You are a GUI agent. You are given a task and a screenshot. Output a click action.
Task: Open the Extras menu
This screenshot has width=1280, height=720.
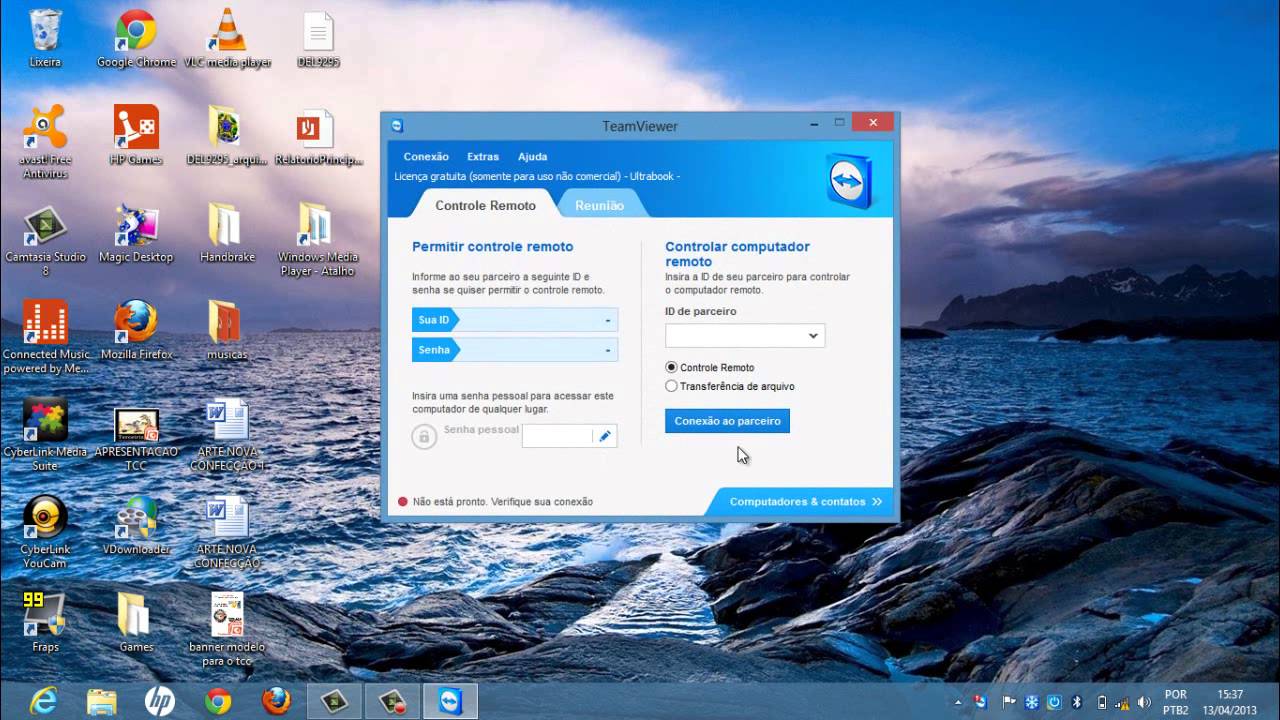(483, 157)
